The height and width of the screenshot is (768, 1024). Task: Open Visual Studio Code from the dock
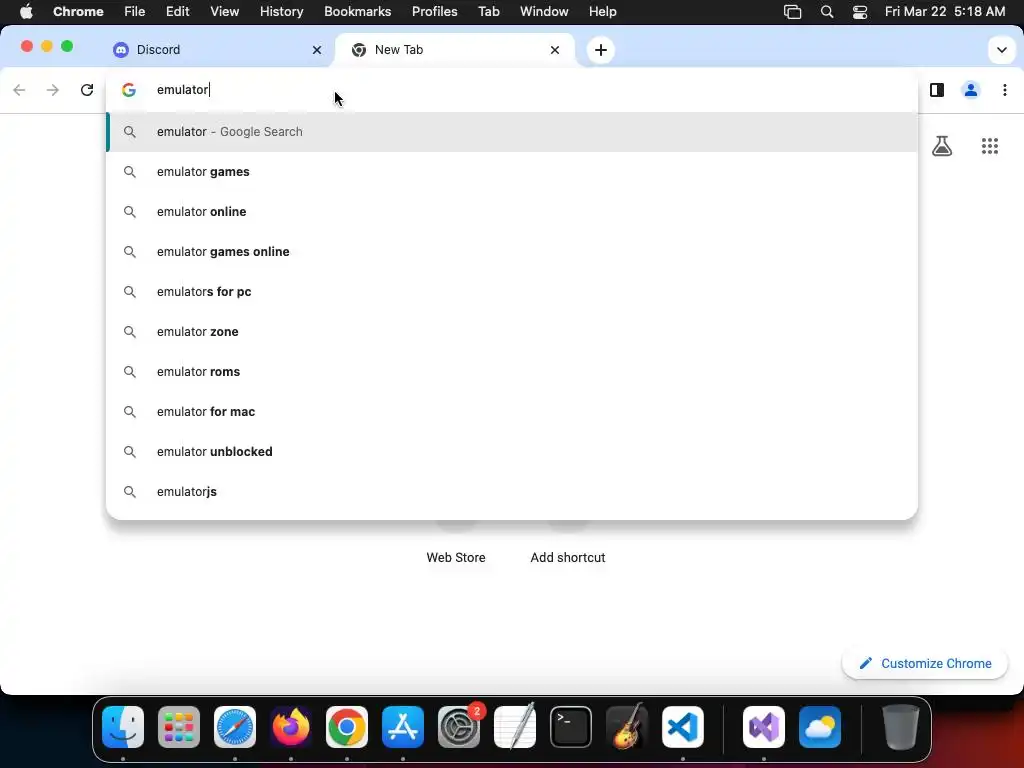point(683,727)
